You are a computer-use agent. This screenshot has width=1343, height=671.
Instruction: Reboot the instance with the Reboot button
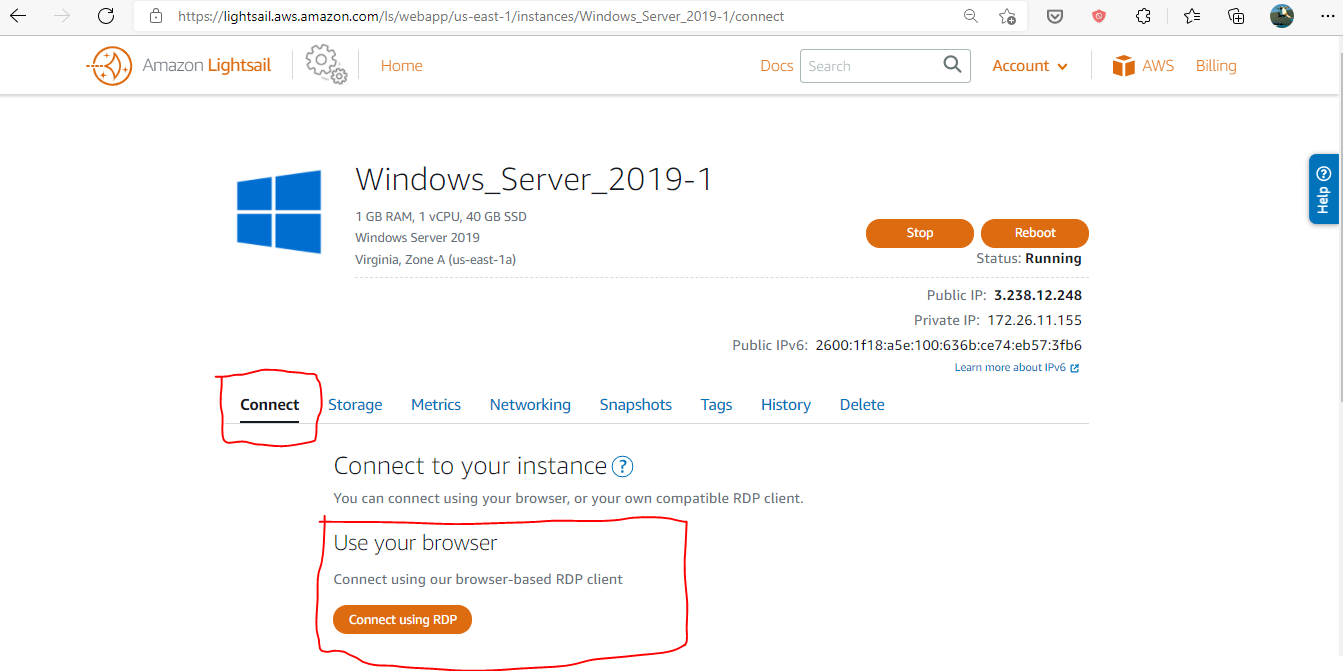(1035, 233)
